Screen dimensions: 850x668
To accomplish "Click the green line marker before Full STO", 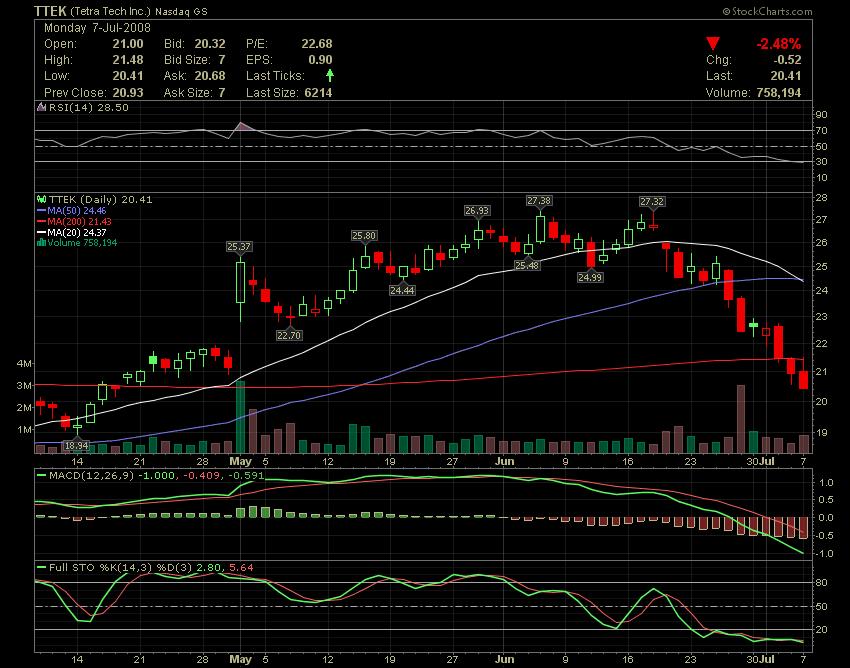I will [41, 568].
